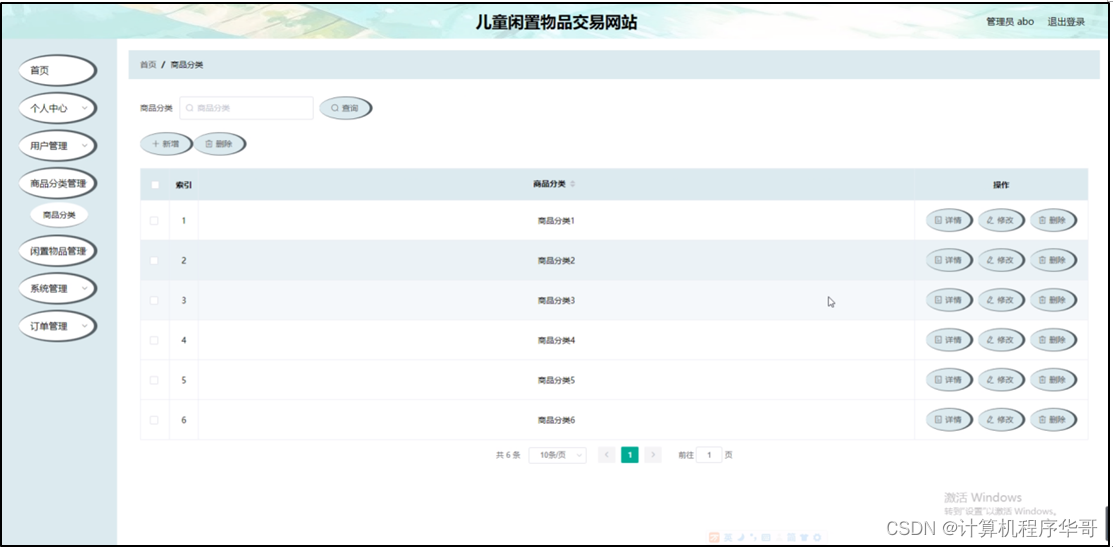Open 详情 for 商品分类5
1113x547 pixels.
pyautogui.click(x=949, y=380)
